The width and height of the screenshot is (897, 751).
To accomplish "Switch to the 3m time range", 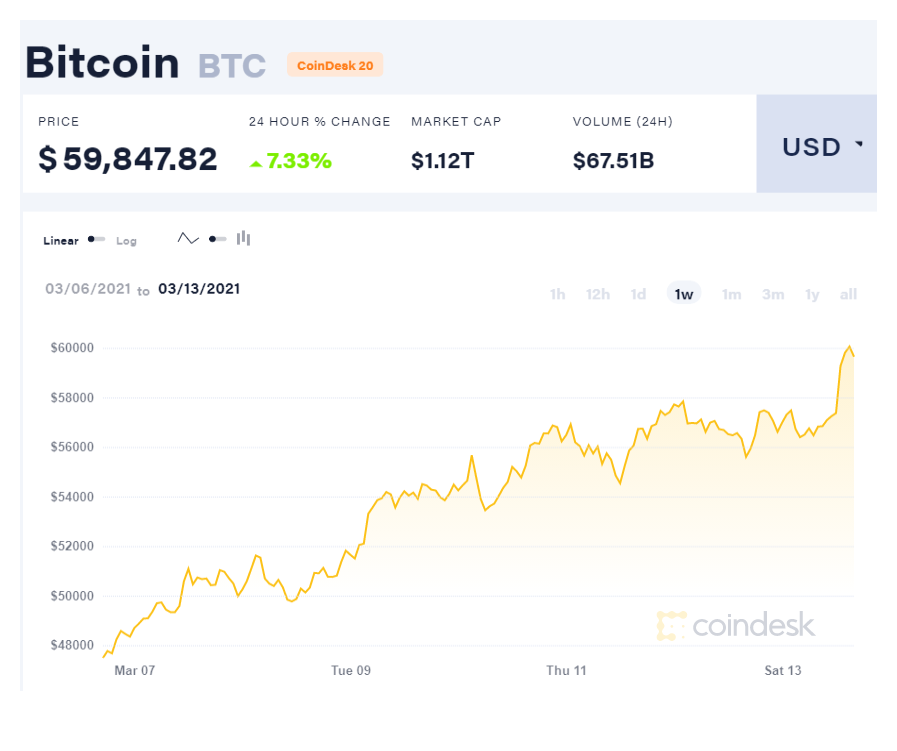I will (773, 294).
